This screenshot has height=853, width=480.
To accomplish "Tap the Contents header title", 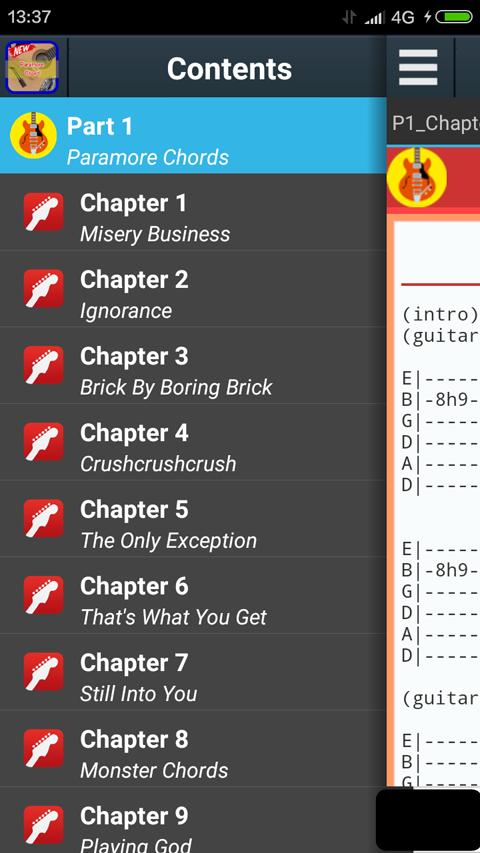I will (229, 69).
